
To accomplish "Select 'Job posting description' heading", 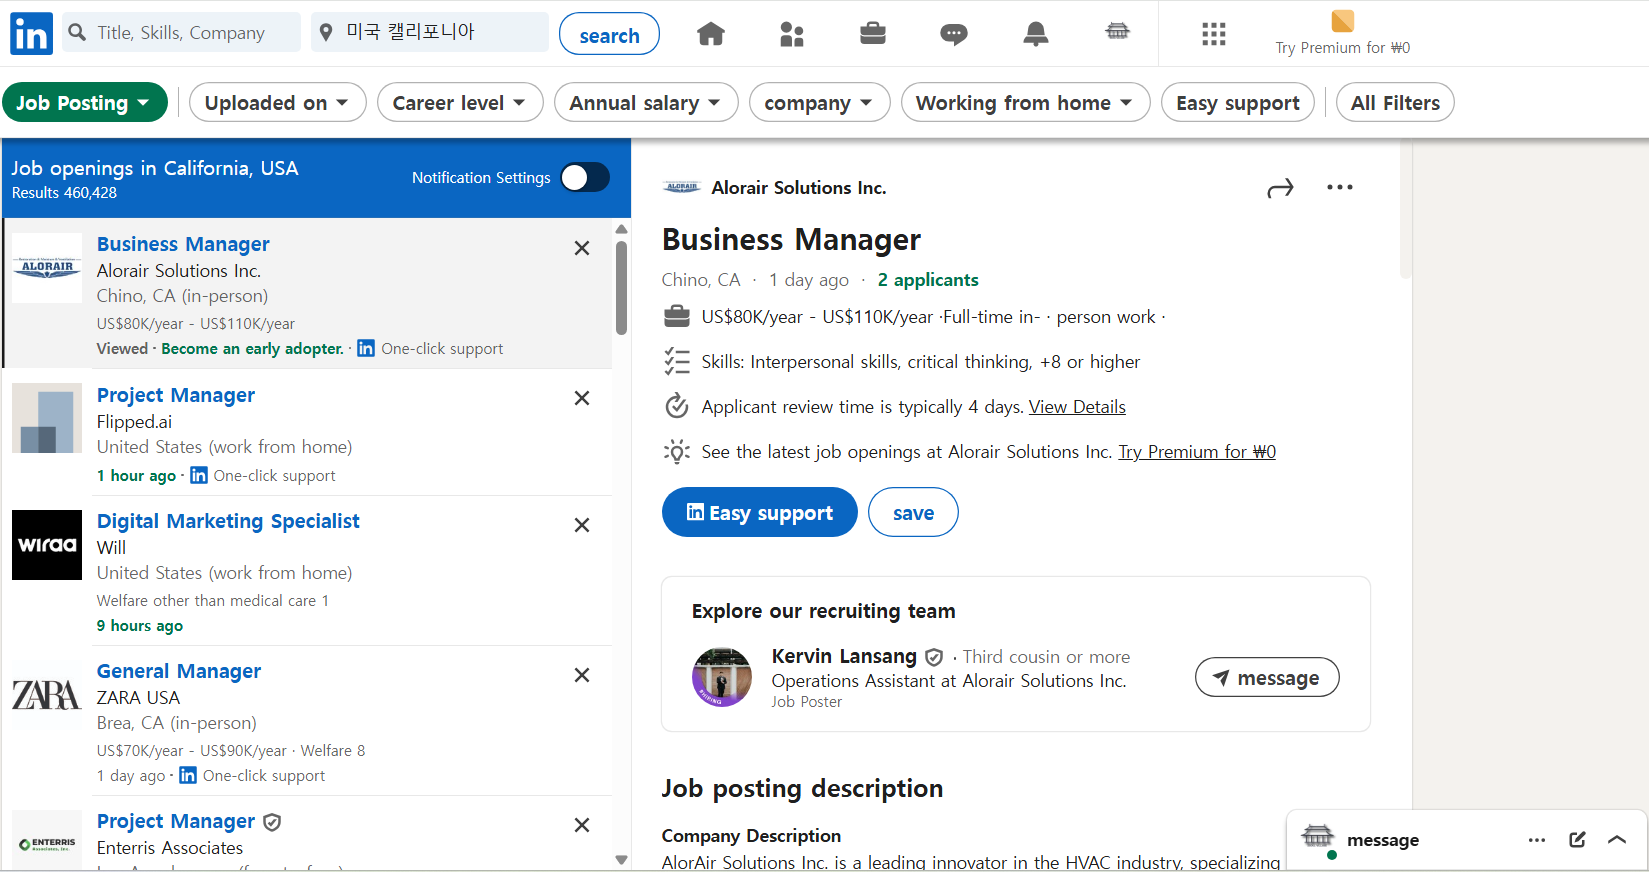I will coord(802,788).
